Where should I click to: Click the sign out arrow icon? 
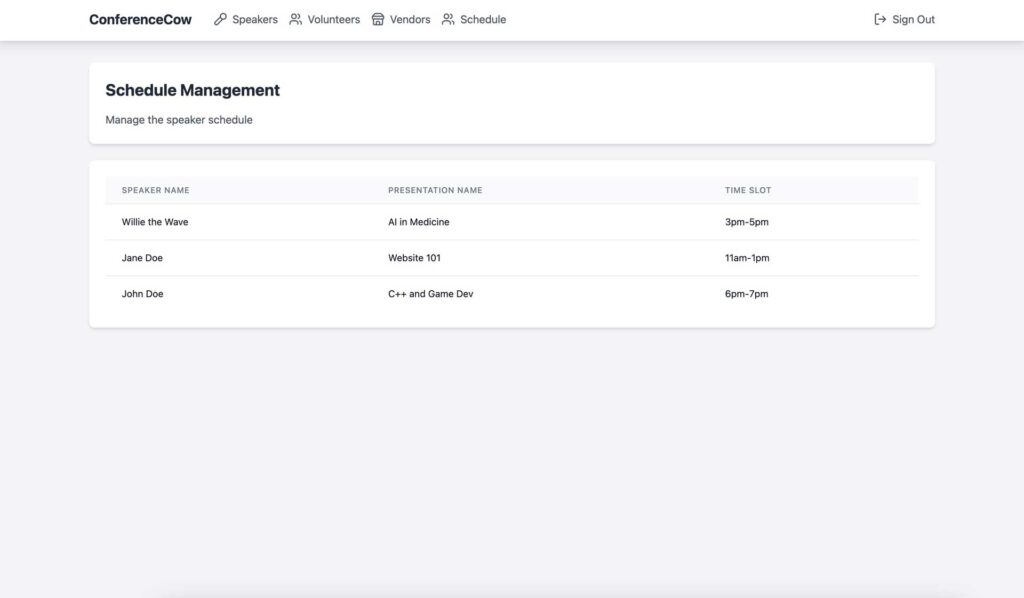tap(880, 19)
